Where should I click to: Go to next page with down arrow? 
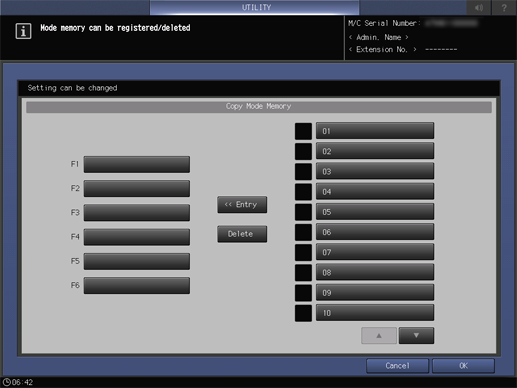(416, 335)
